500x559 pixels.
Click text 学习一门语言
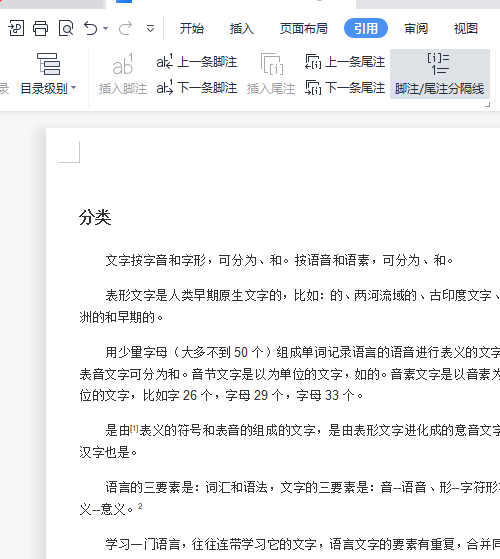pos(143,544)
